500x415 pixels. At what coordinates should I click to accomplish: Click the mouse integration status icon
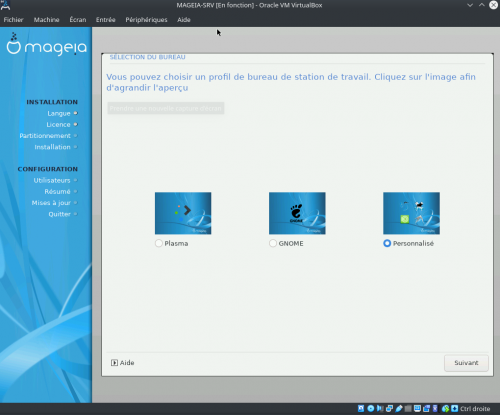[x=445, y=409]
